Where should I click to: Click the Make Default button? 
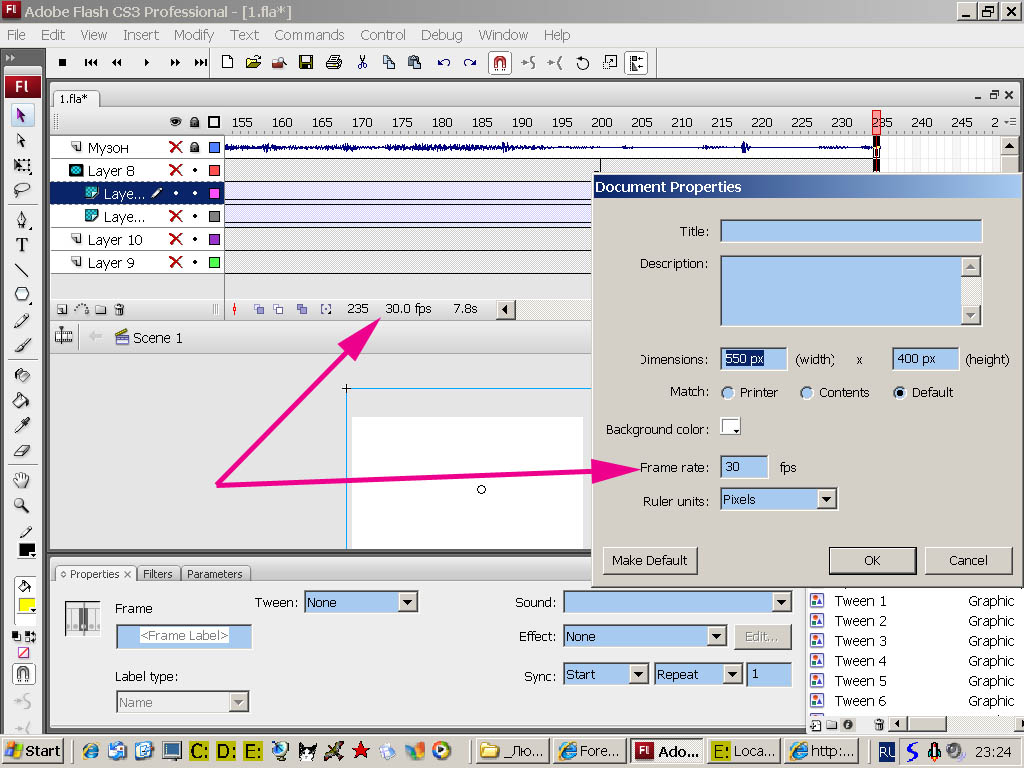click(649, 560)
